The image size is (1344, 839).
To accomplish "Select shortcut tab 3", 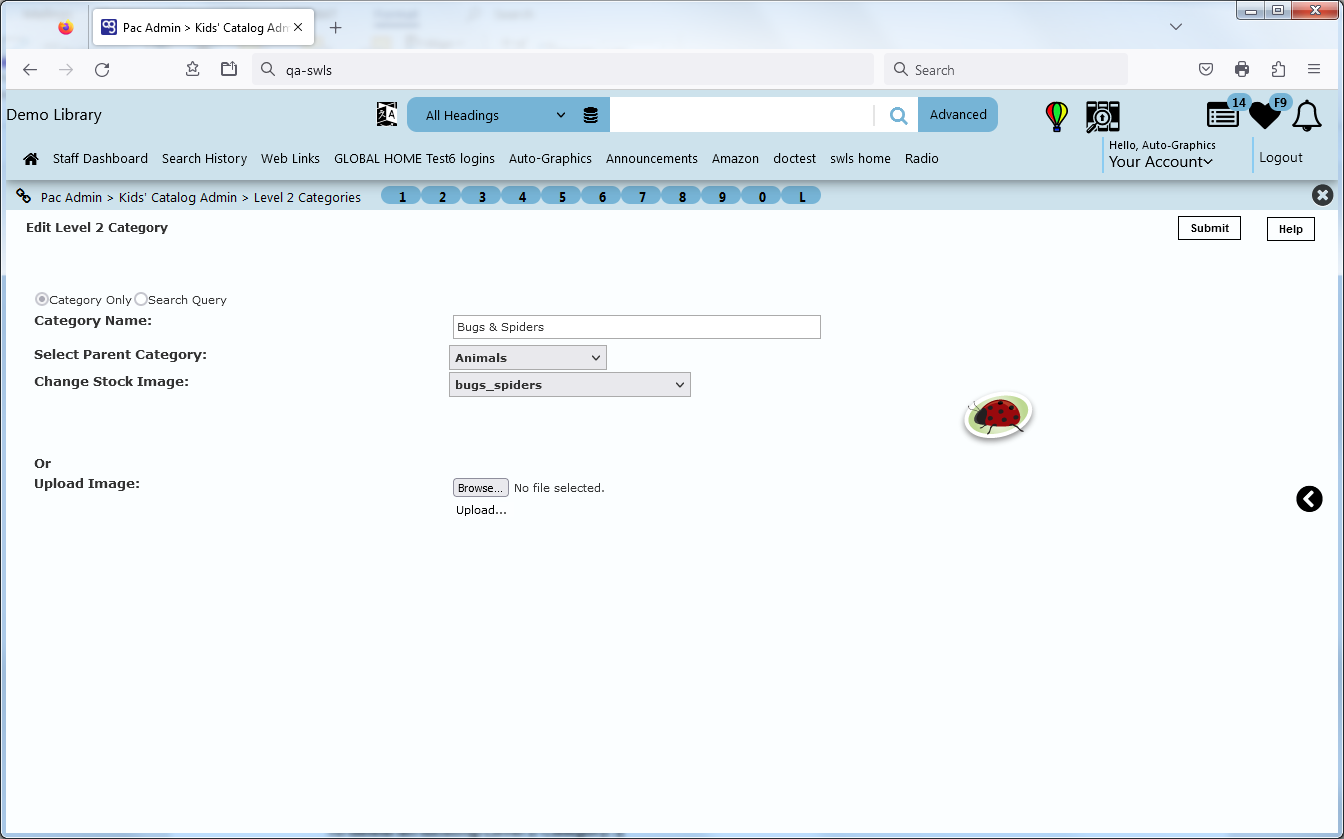I will point(482,196).
